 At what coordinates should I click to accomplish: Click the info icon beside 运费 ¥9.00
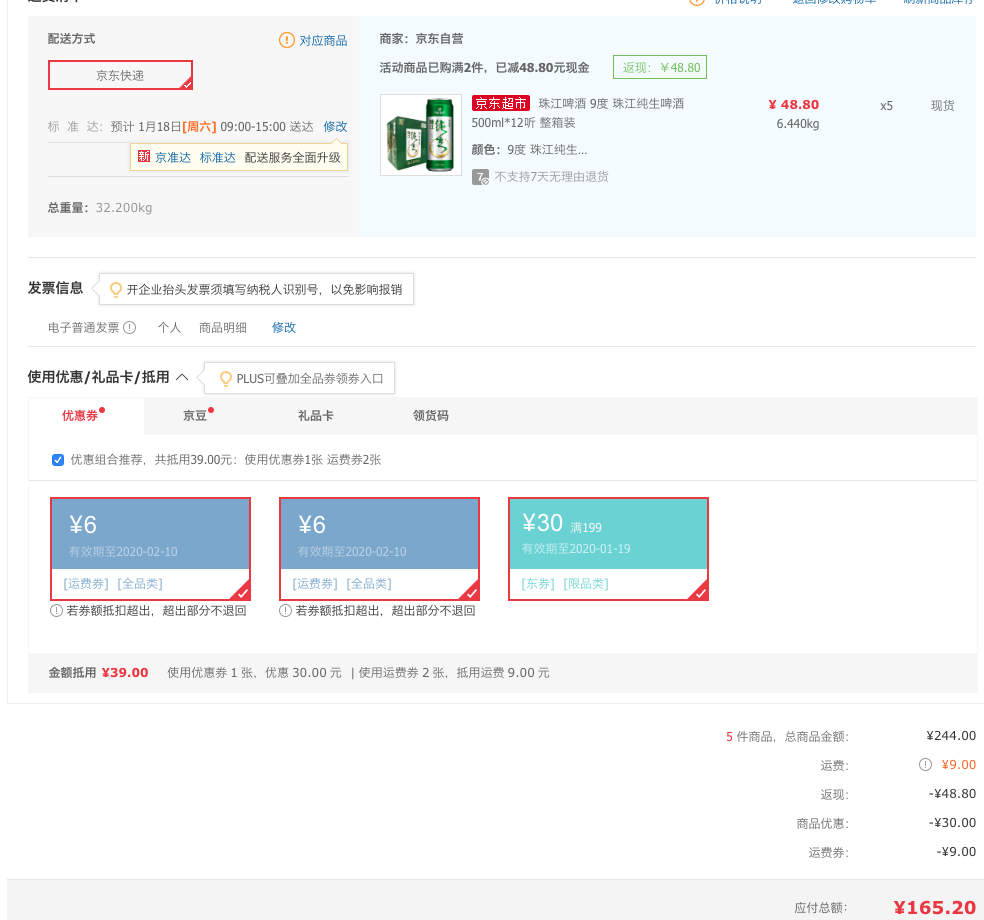pos(925,764)
